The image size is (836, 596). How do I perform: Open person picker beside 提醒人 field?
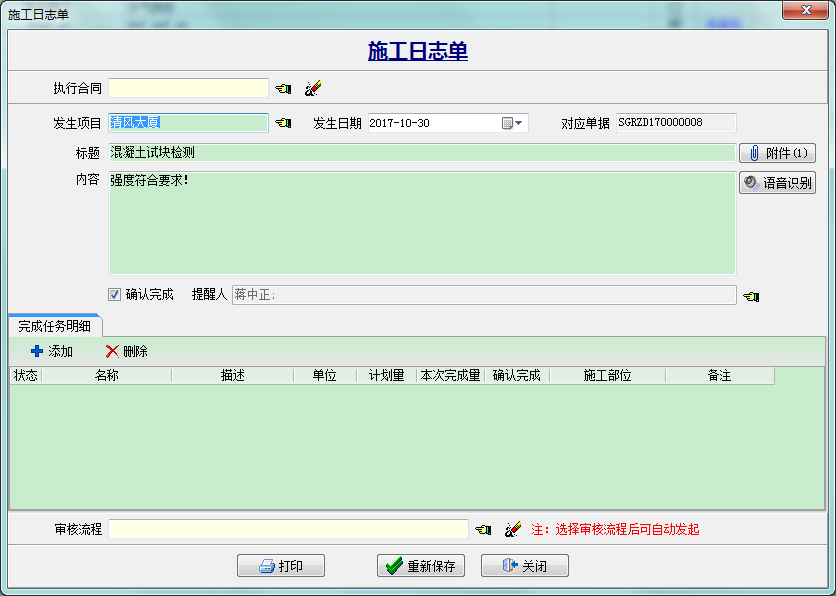point(751,296)
